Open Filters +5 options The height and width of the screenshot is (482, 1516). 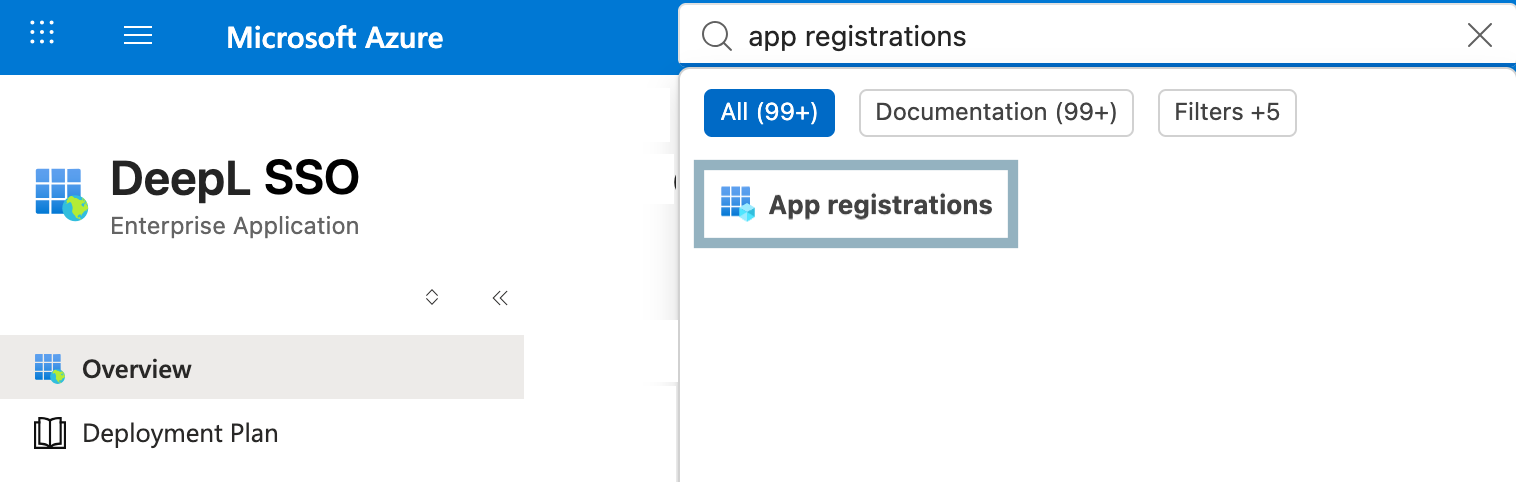[1227, 112]
